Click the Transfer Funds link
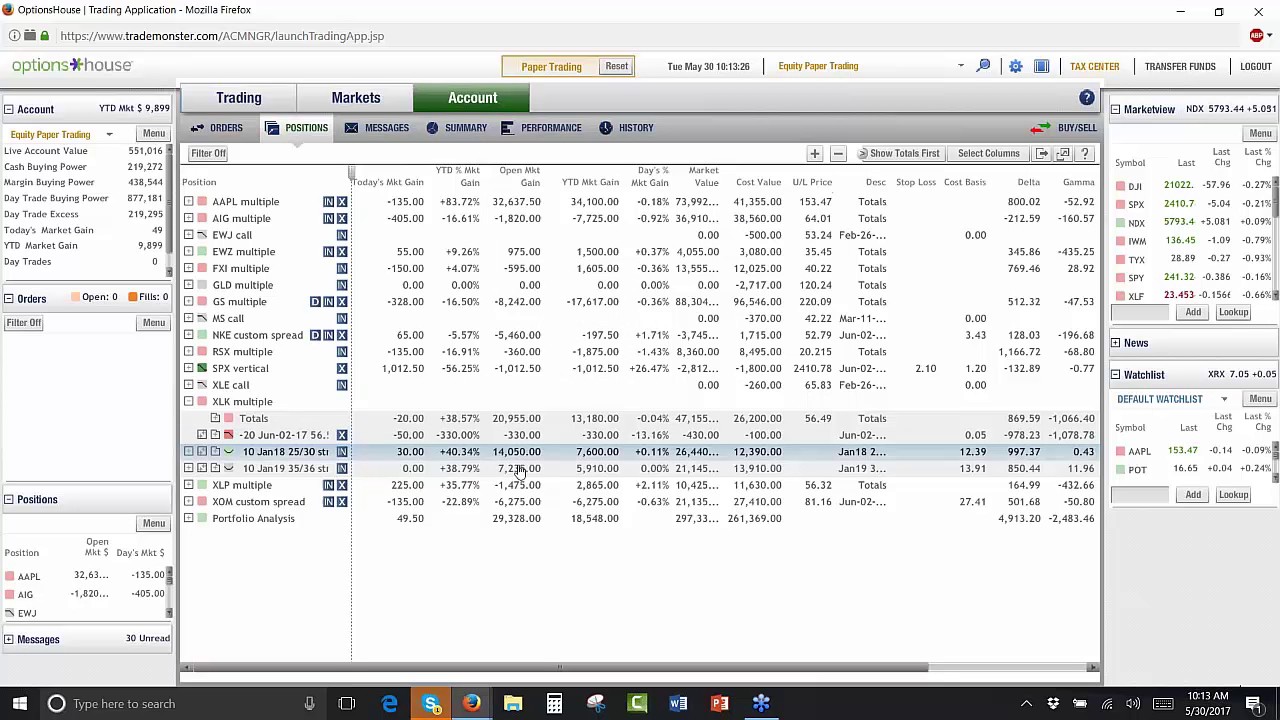This screenshot has width=1280, height=720. click(1180, 66)
